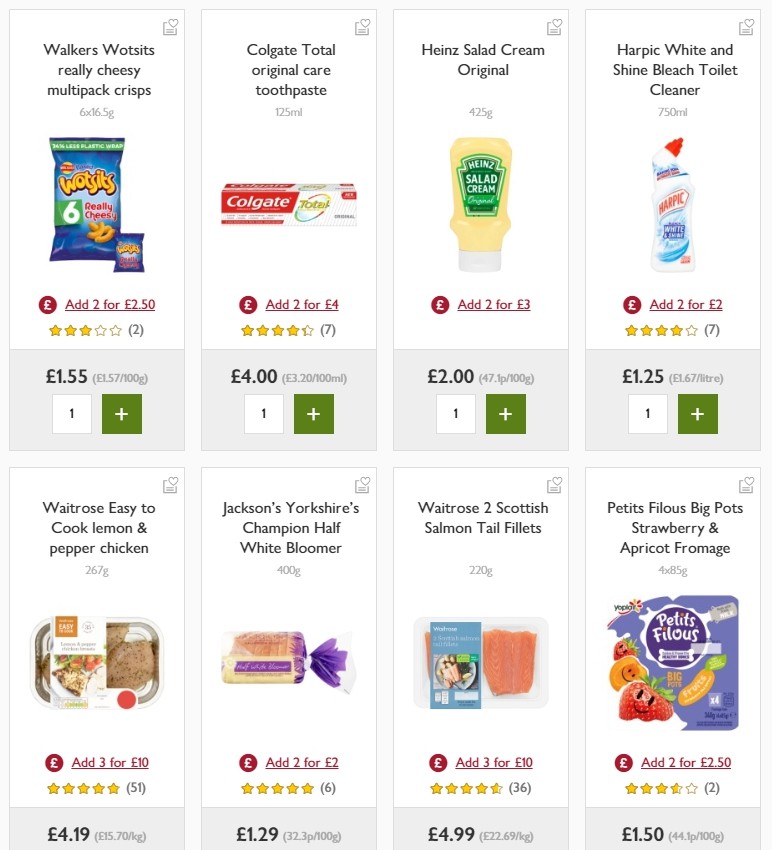Favourite the Heinz Salad Cream using heart icon

(x=554, y=27)
